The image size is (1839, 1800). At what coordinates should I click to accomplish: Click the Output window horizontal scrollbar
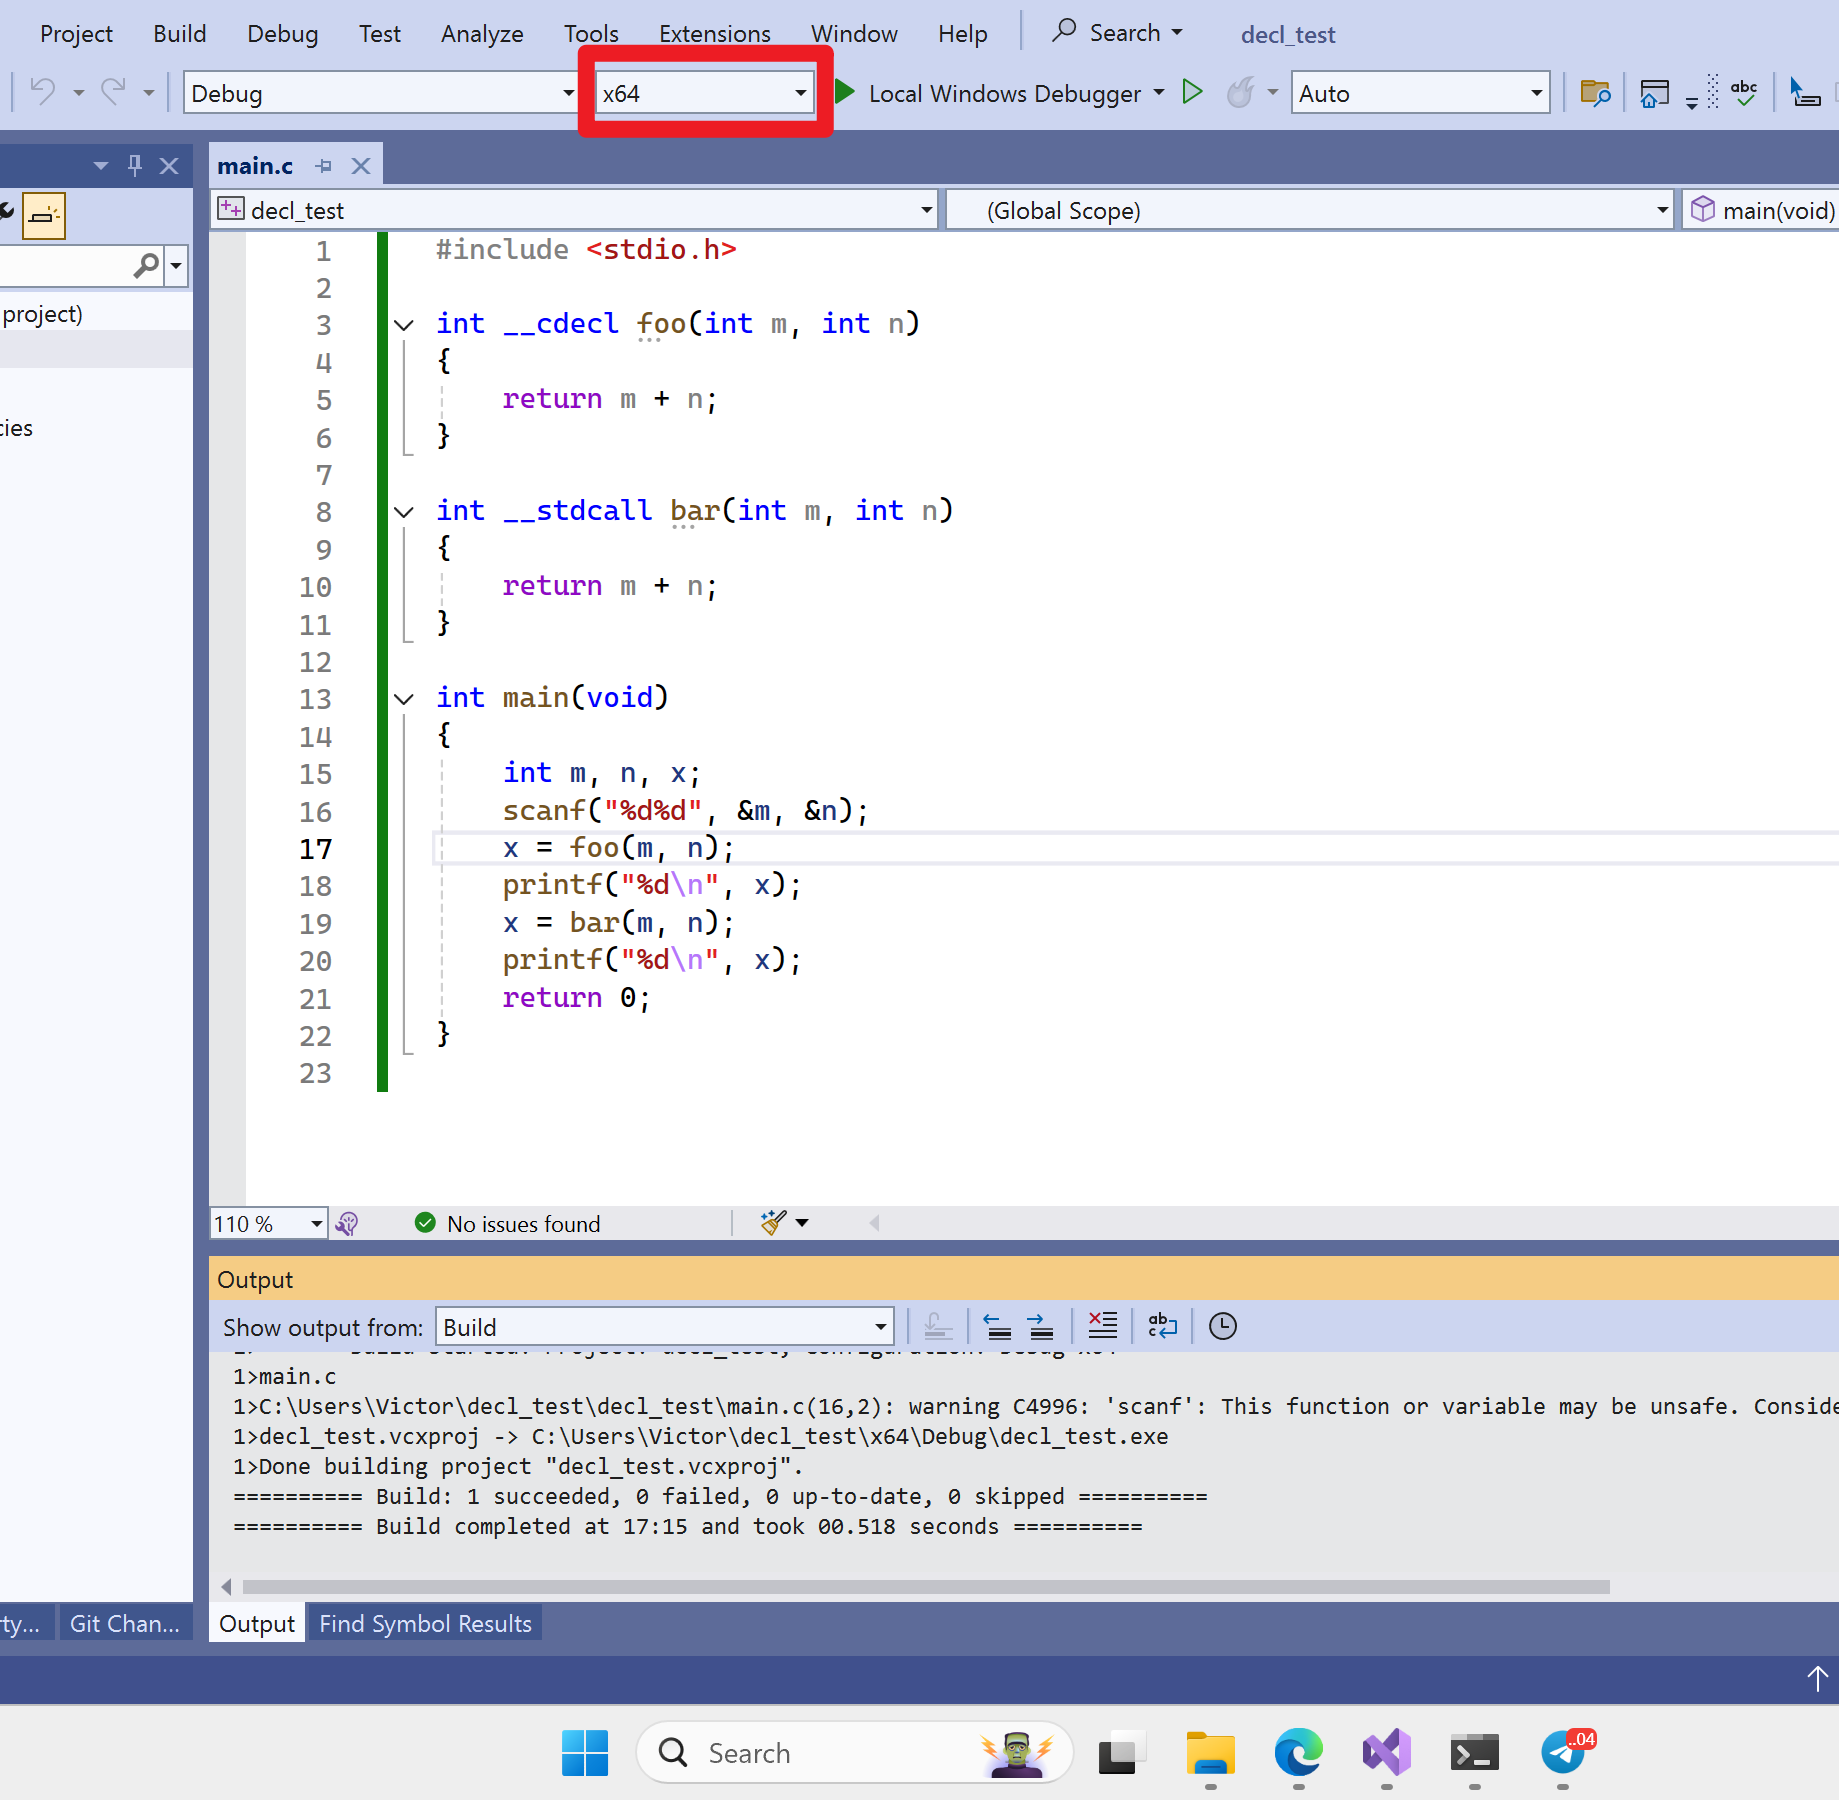(x=925, y=1587)
